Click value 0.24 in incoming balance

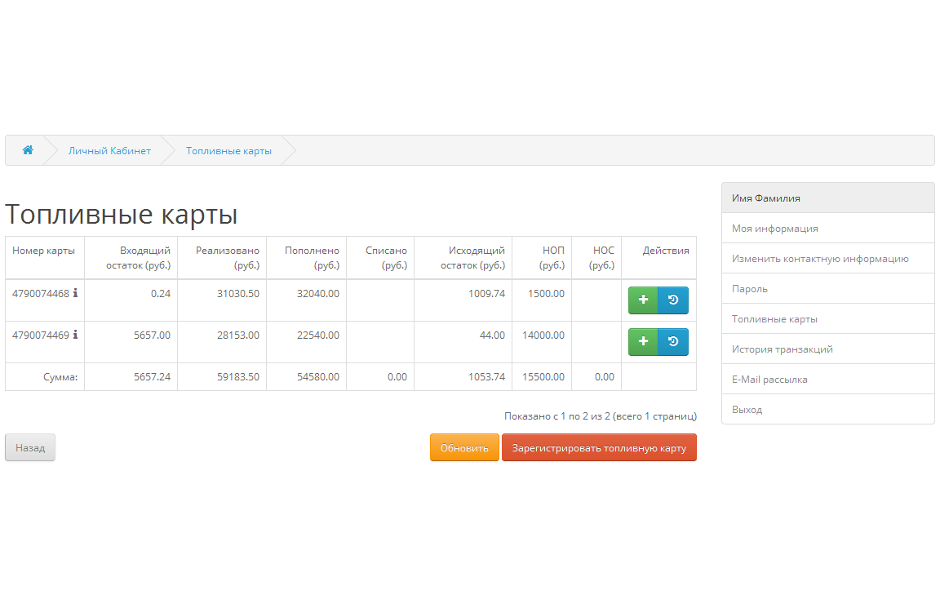pos(161,293)
